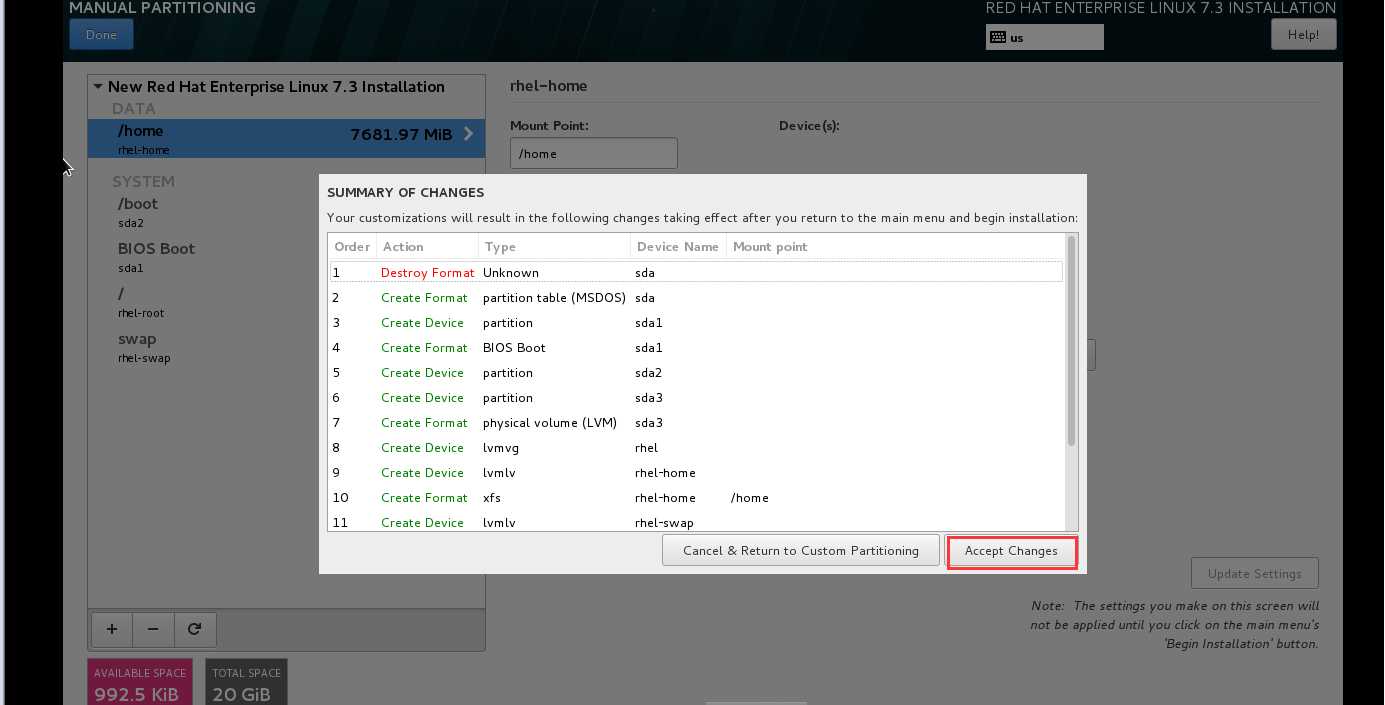The width and height of the screenshot is (1385, 705).
Task: Select row 9 lvmlv rhel-home
Action: tap(696, 473)
